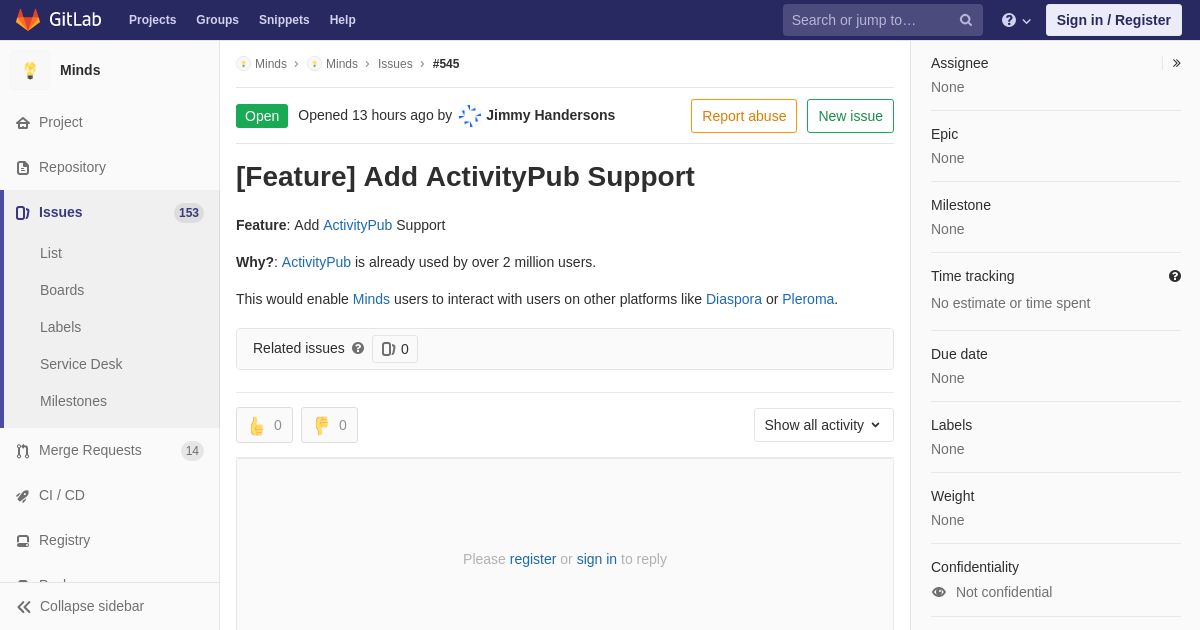Screen dimensions: 1200x630
Task: Click the Merge Requests sidebar icon
Action: tap(23, 450)
